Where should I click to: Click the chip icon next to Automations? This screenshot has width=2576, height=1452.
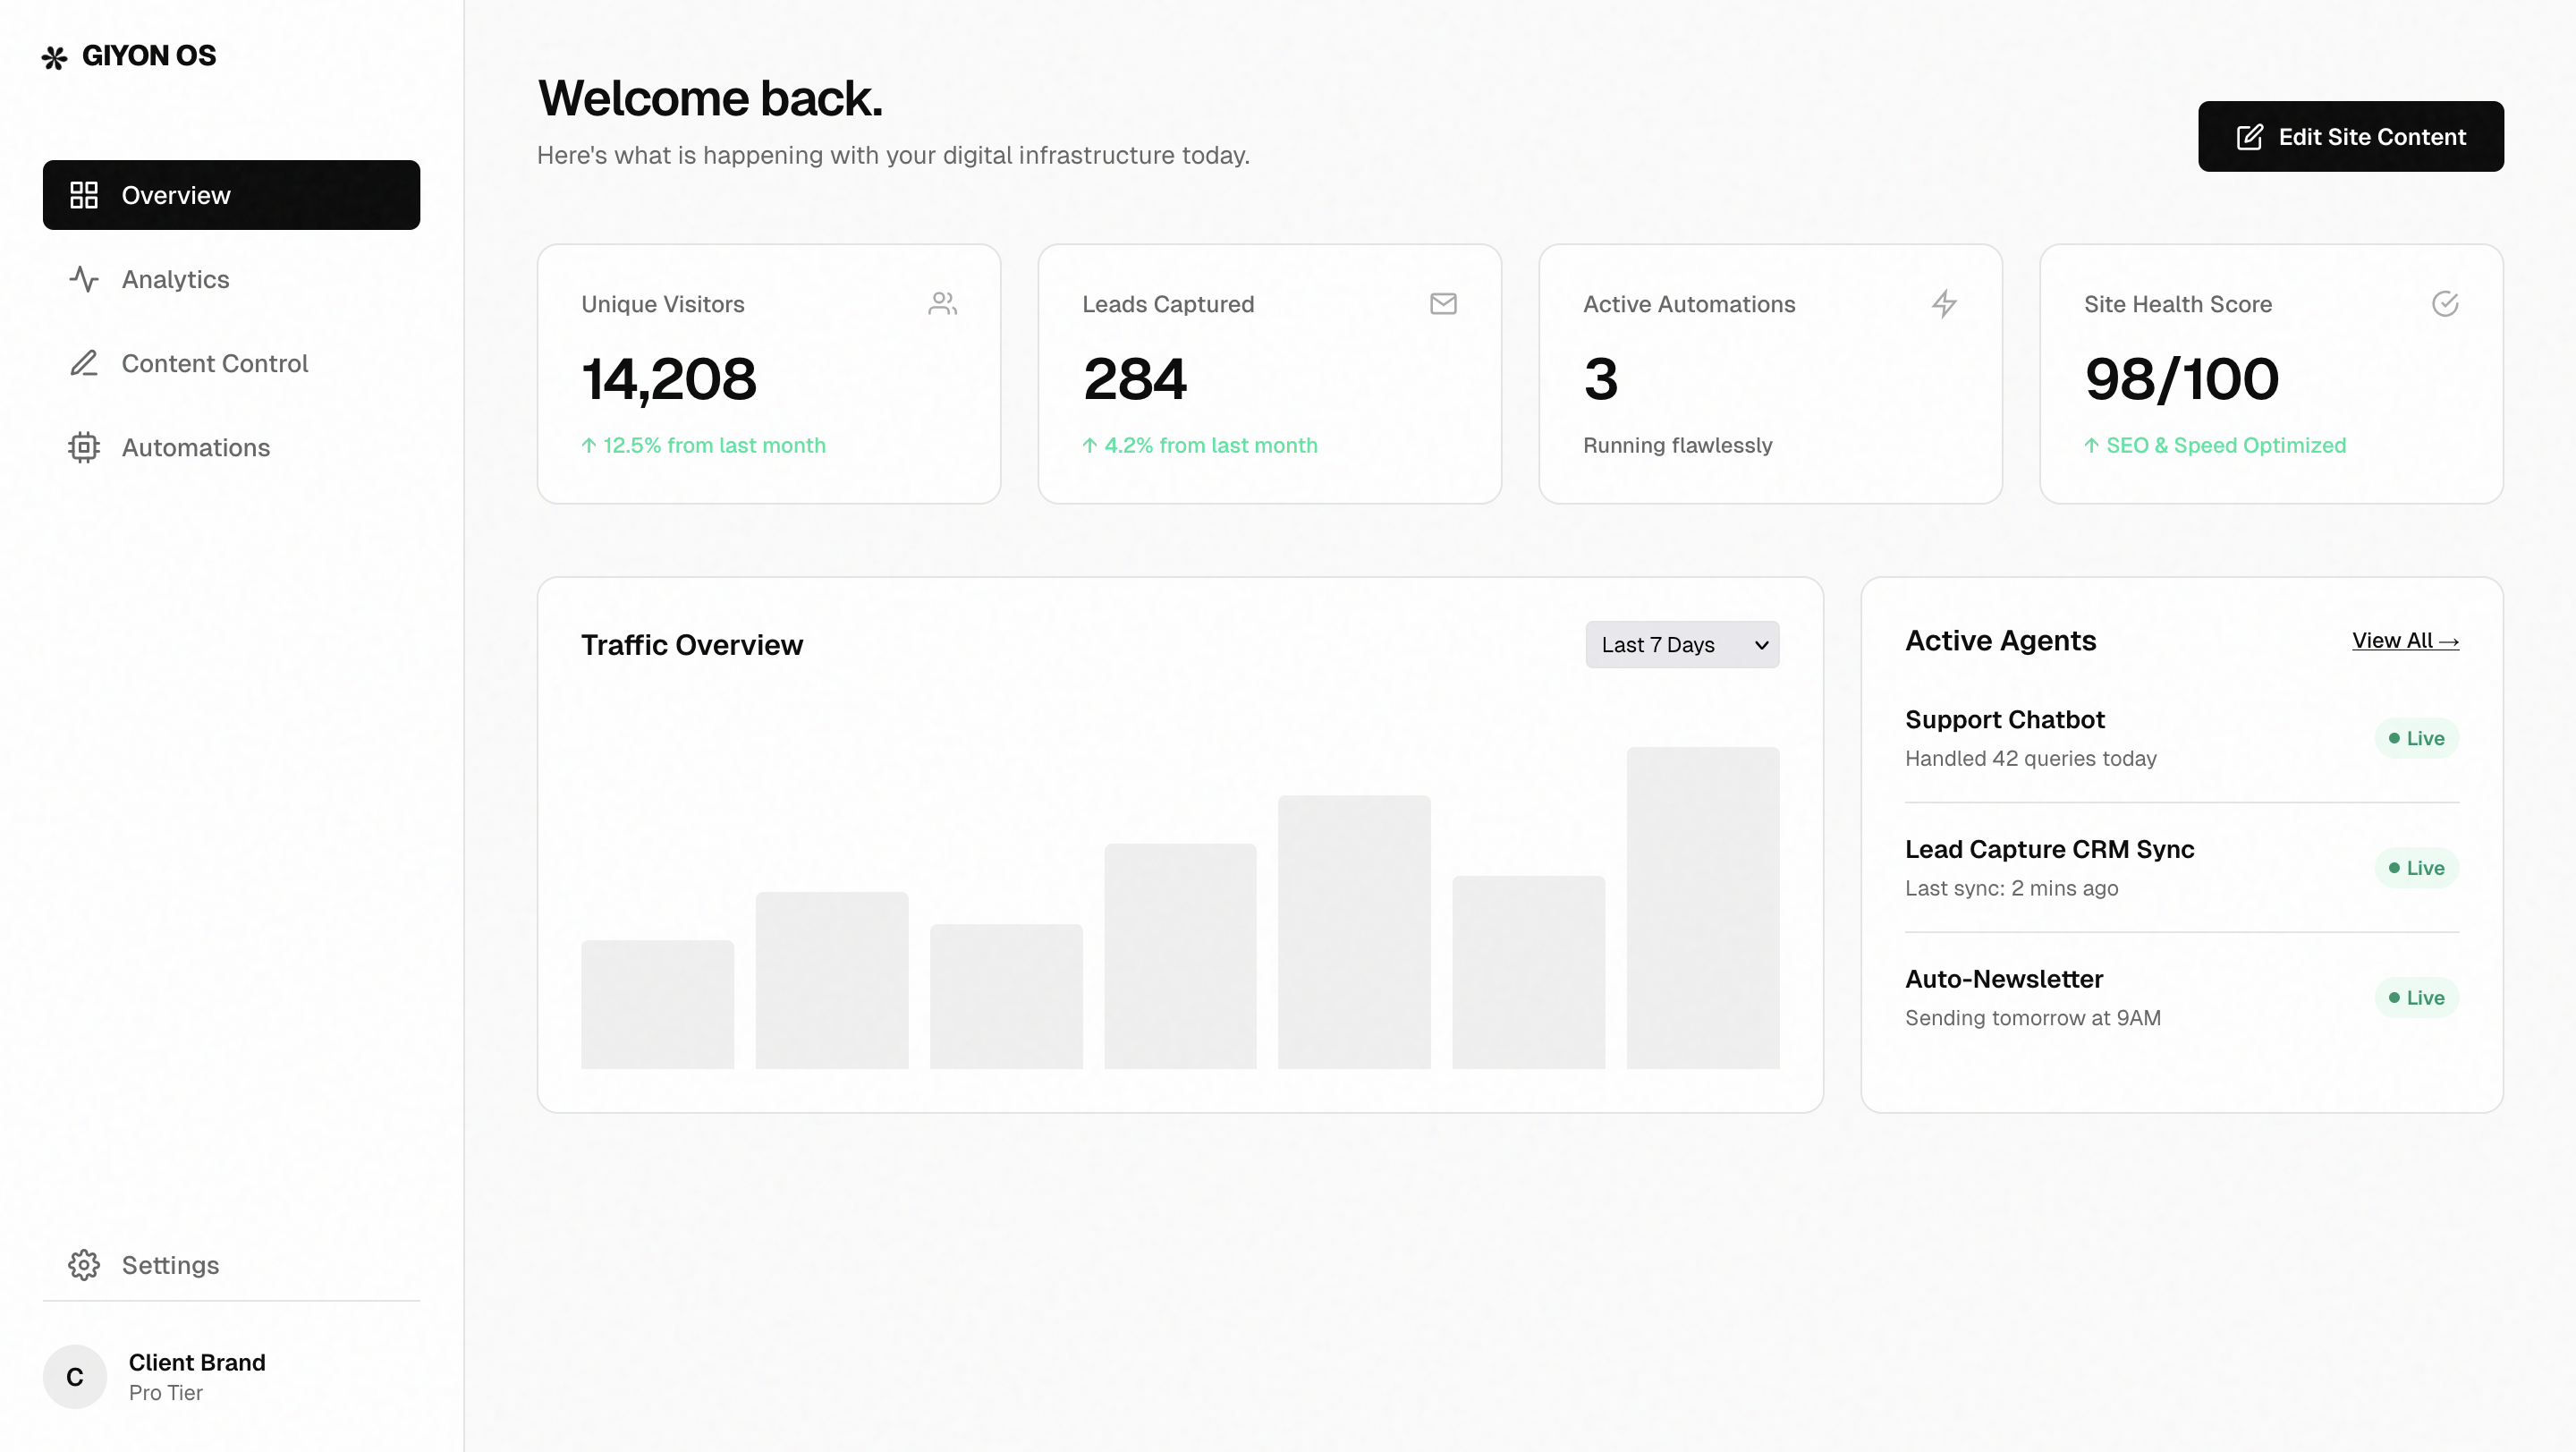click(85, 447)
